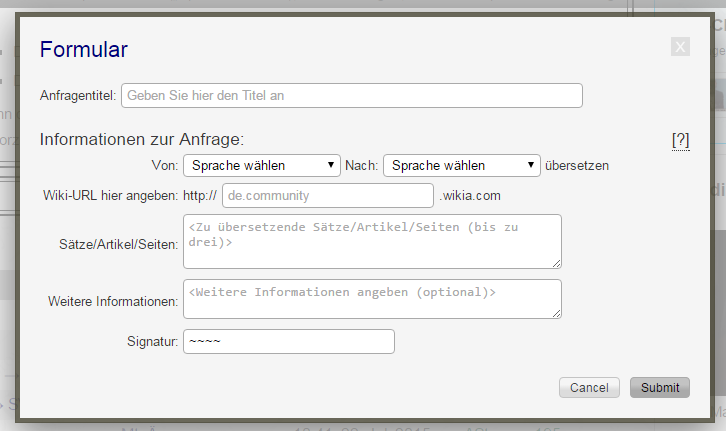Click into the Sätze/Artikel/Seiten text area

click(371, 240)
